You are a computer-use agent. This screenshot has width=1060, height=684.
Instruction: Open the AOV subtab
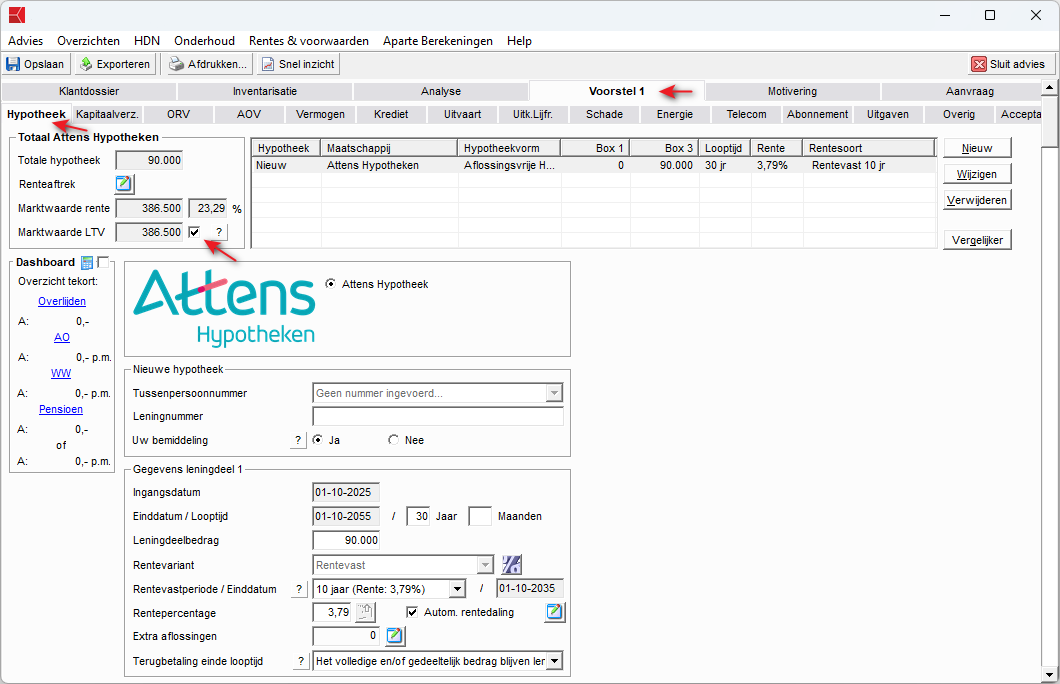pos(249,114)
